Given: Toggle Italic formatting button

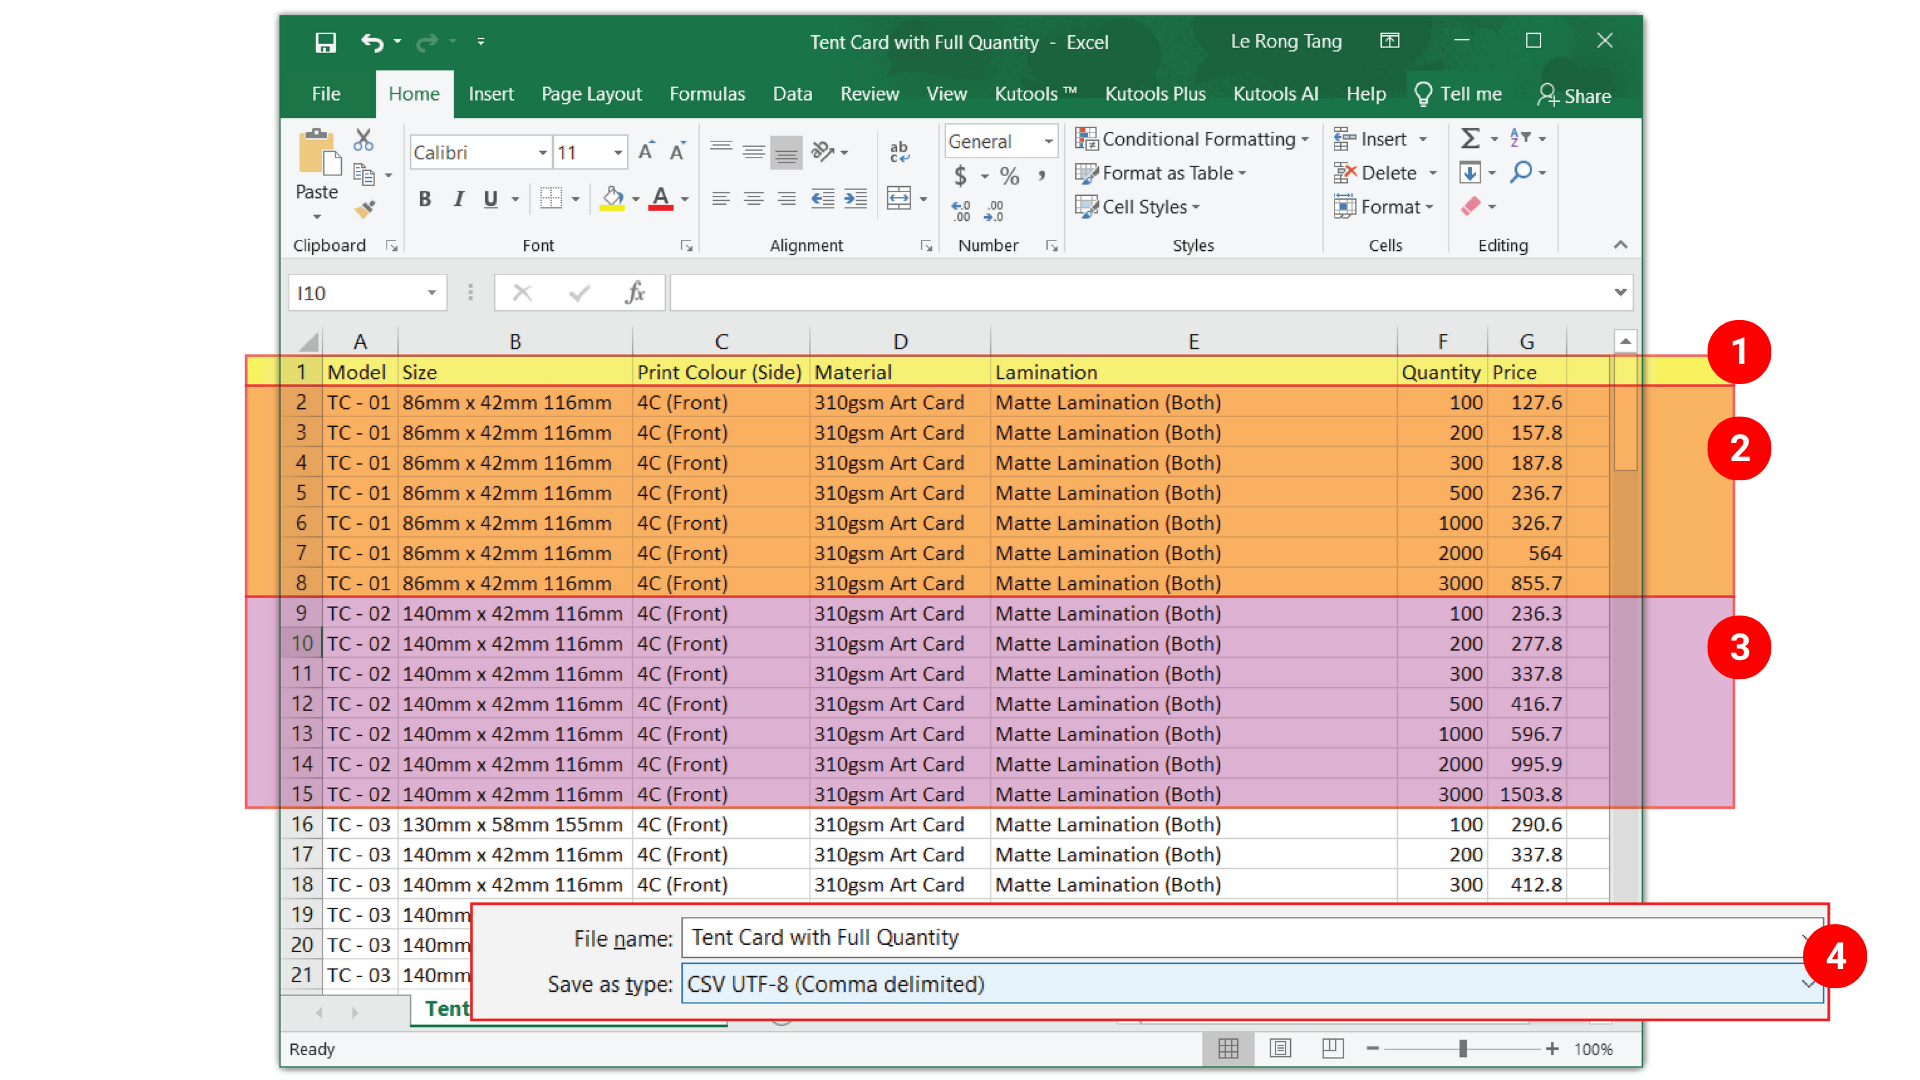Looking at the screenshot, I should [x=458, y=199].
